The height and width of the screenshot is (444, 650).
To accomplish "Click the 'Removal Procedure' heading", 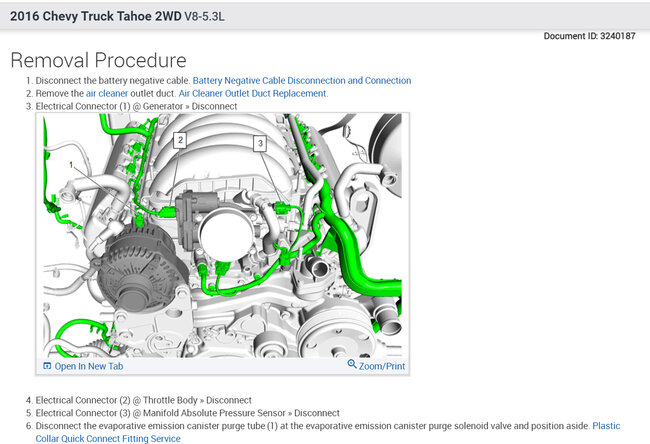I will tap(98, 60).
